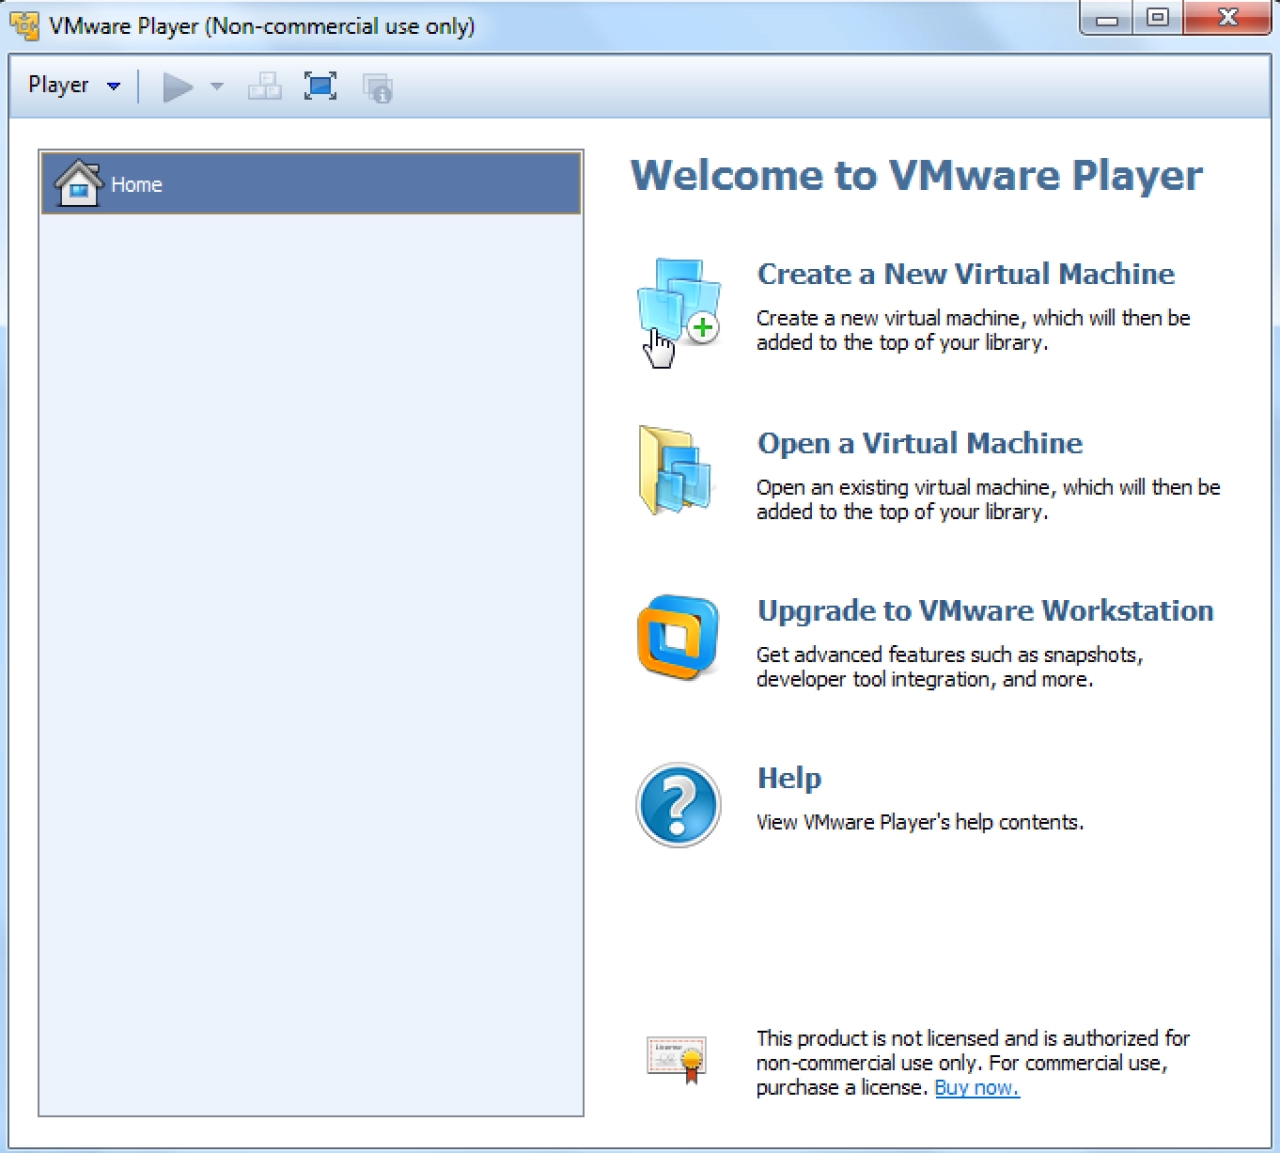Click 'Create a new virtual machine, which' description
Screen dimensions: 1280x1153
pos(973,330)
